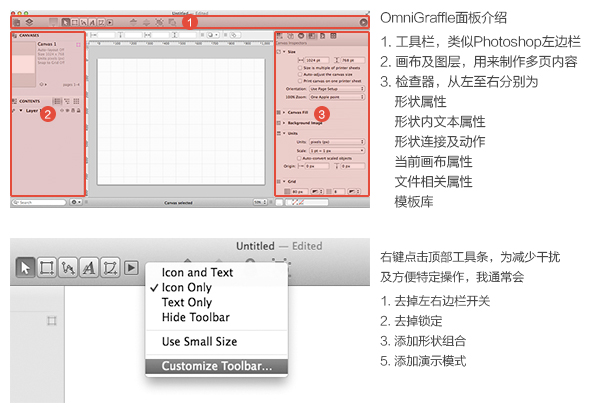Switch Contents to grid view
The height and width of the screenshot is (413, 590).
click(76, 101)
